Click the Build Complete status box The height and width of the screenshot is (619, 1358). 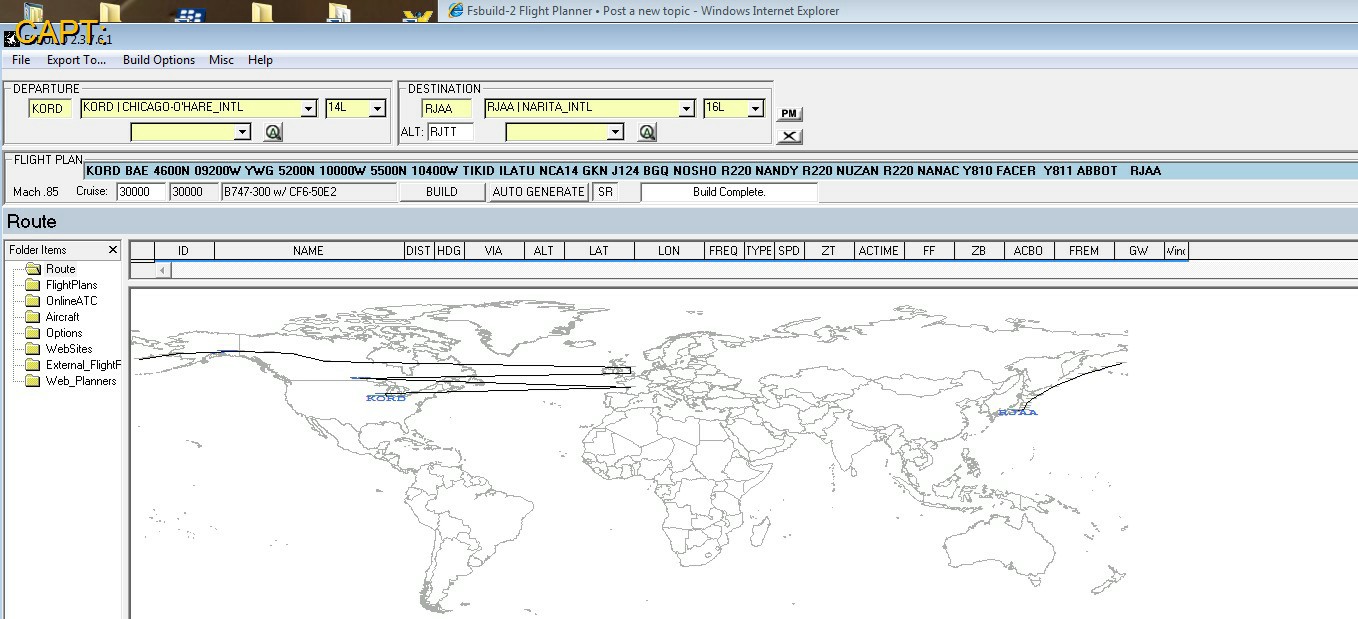tap(729, 192)
